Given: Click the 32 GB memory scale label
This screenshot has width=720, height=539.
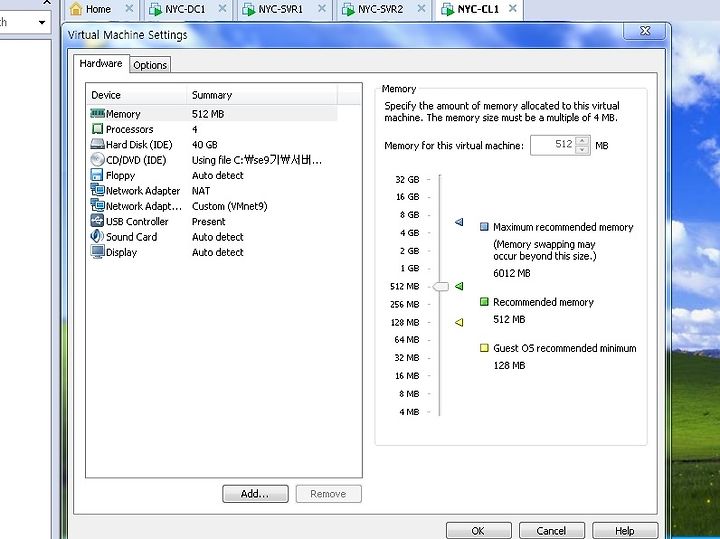Looking at the screenshot, I should coord(407,180).
